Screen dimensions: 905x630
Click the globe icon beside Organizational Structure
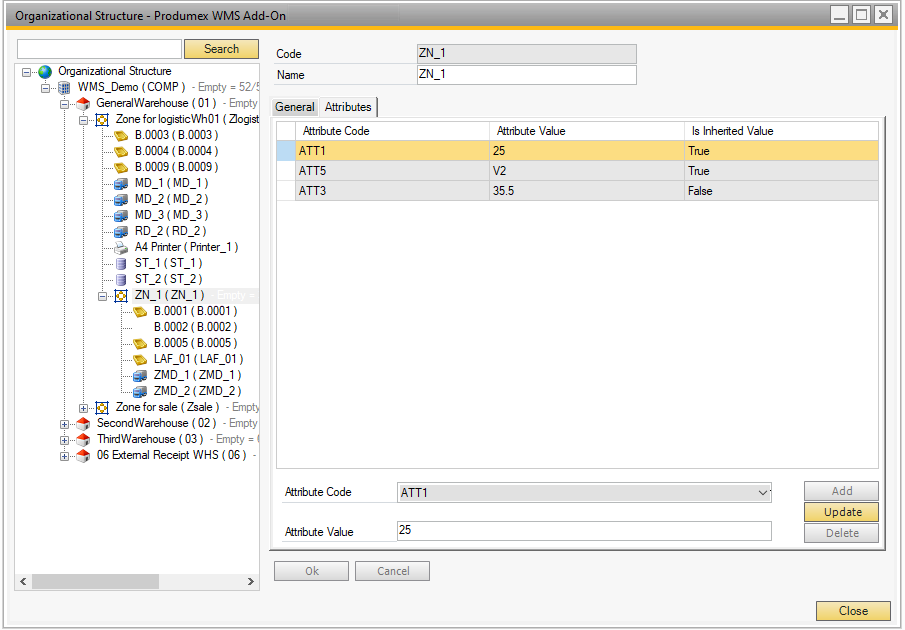pos(45,71)
